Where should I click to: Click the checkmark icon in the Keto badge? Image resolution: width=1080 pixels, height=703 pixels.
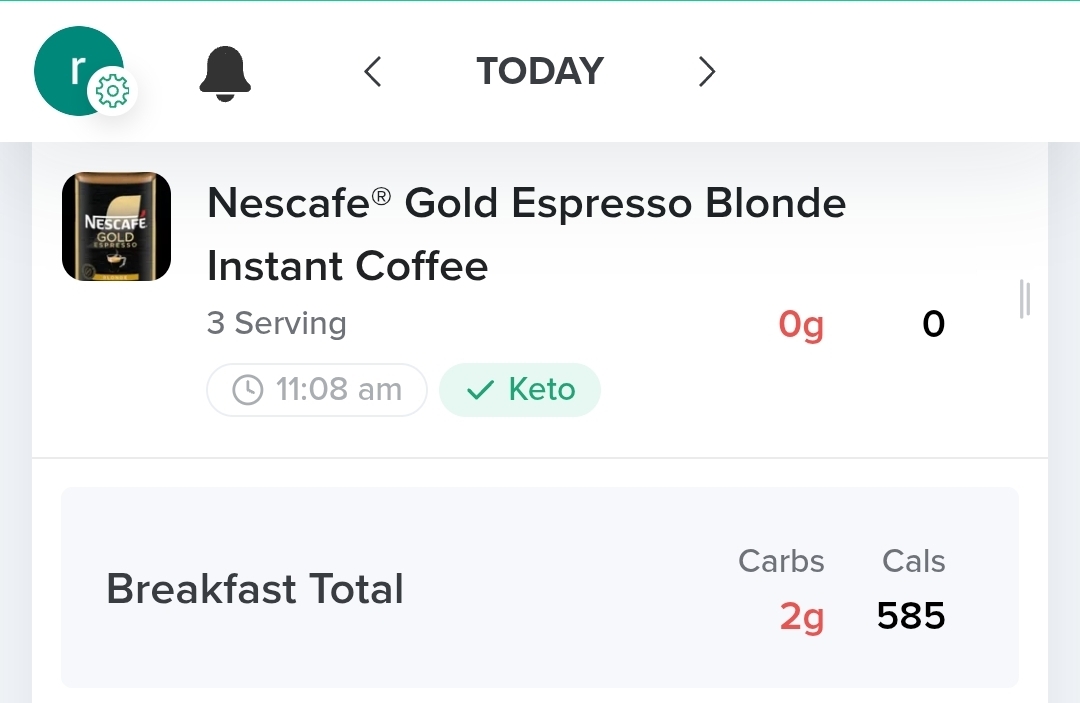pyautogui.click(x=480, y=390)
